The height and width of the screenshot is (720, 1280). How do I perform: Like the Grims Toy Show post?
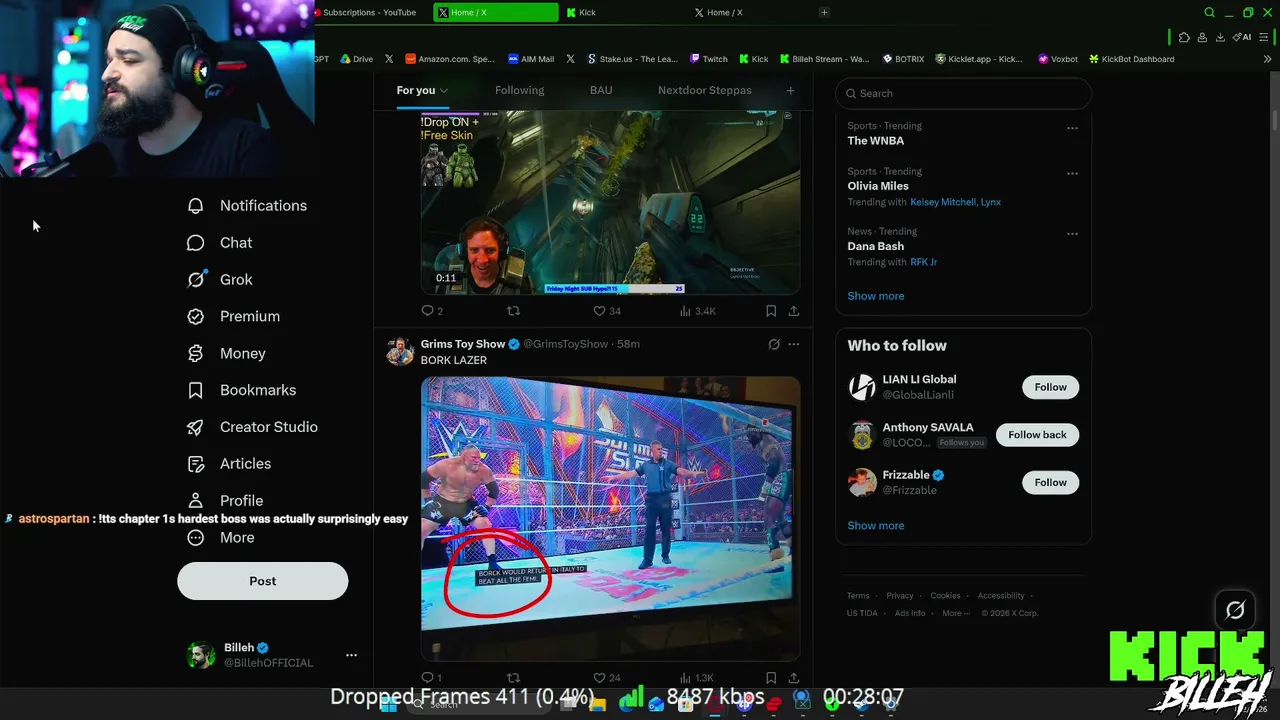607,678
